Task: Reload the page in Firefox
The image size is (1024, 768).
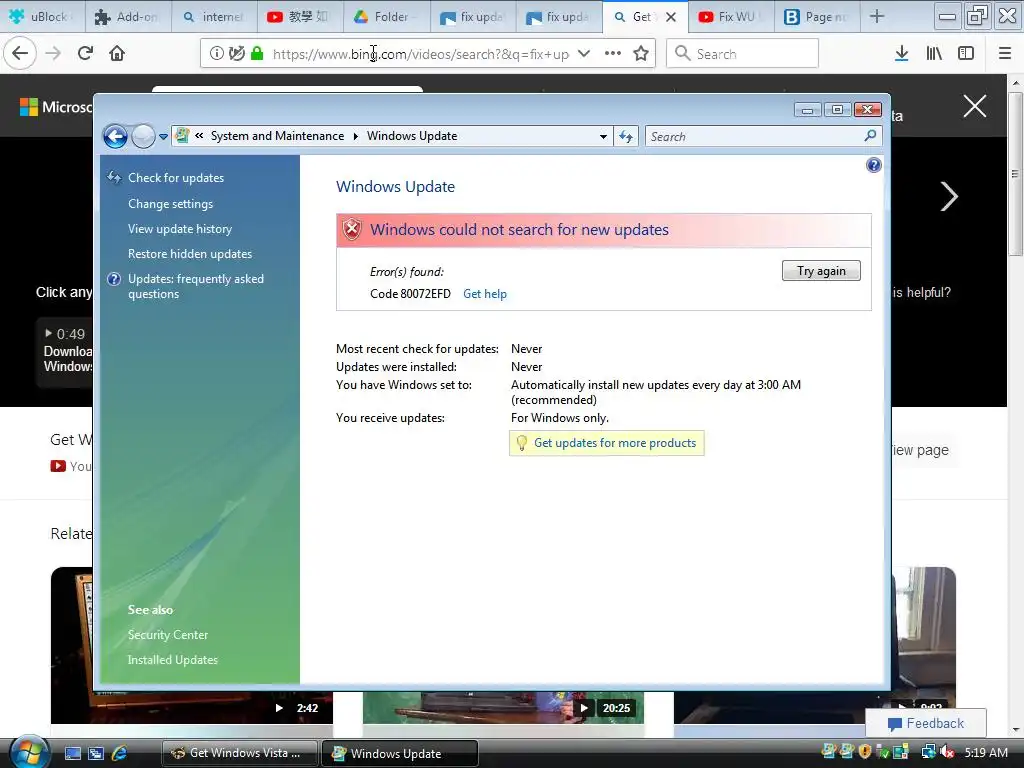Action: (x=85, y=53)
